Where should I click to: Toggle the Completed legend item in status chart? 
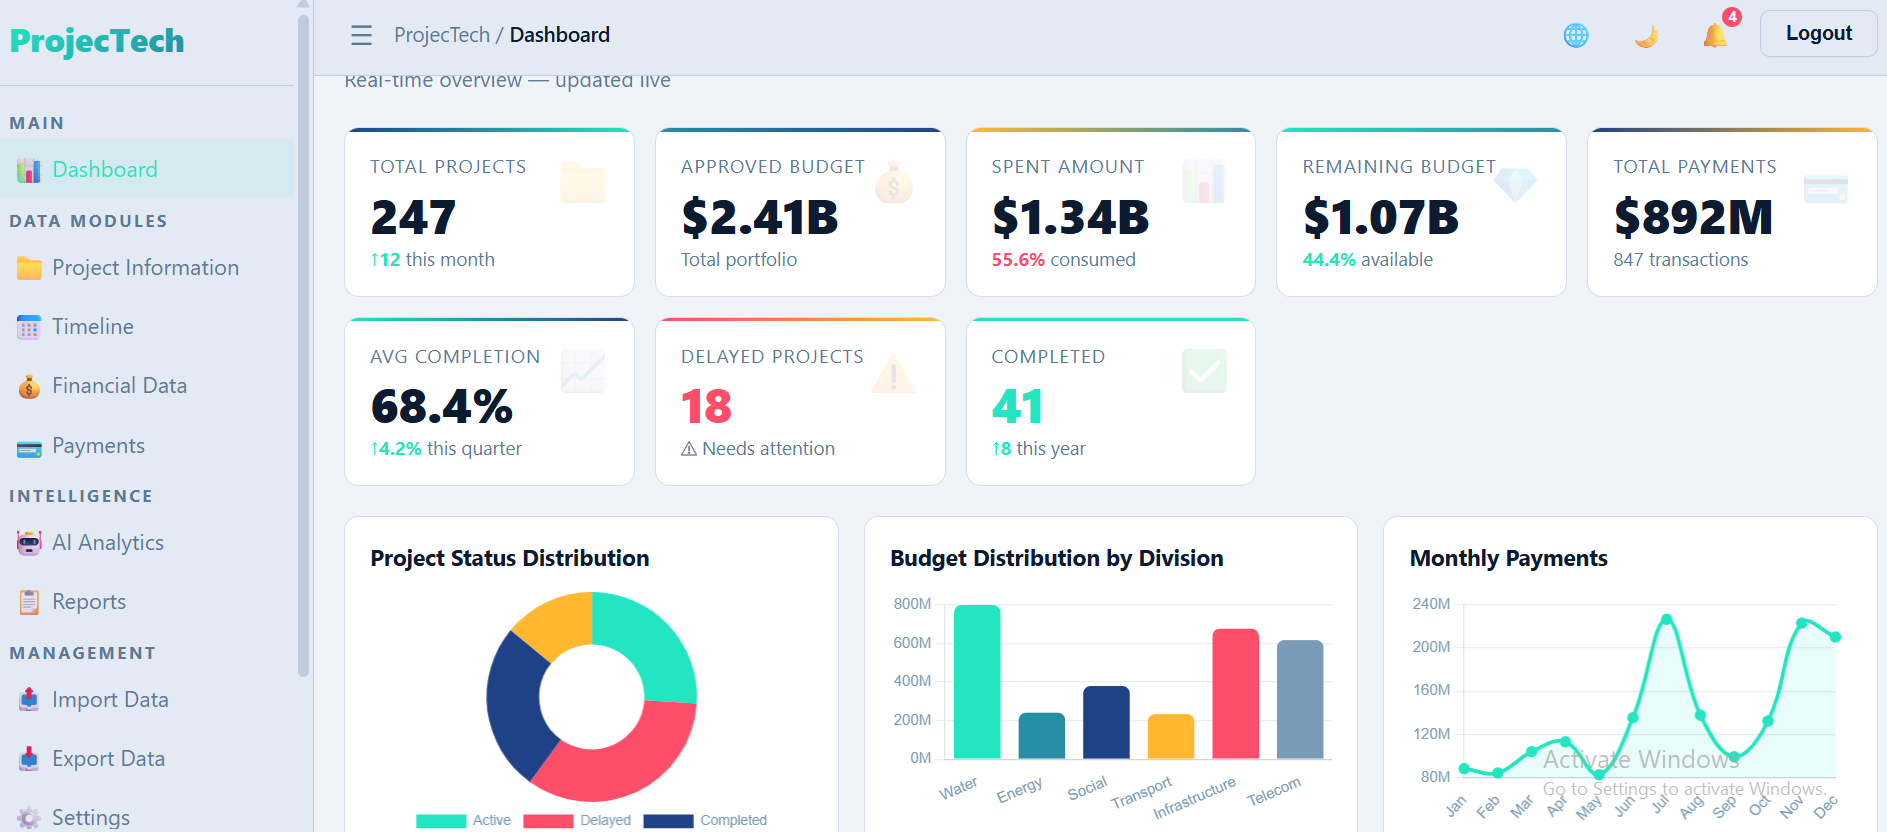click(x=705, y=820)
